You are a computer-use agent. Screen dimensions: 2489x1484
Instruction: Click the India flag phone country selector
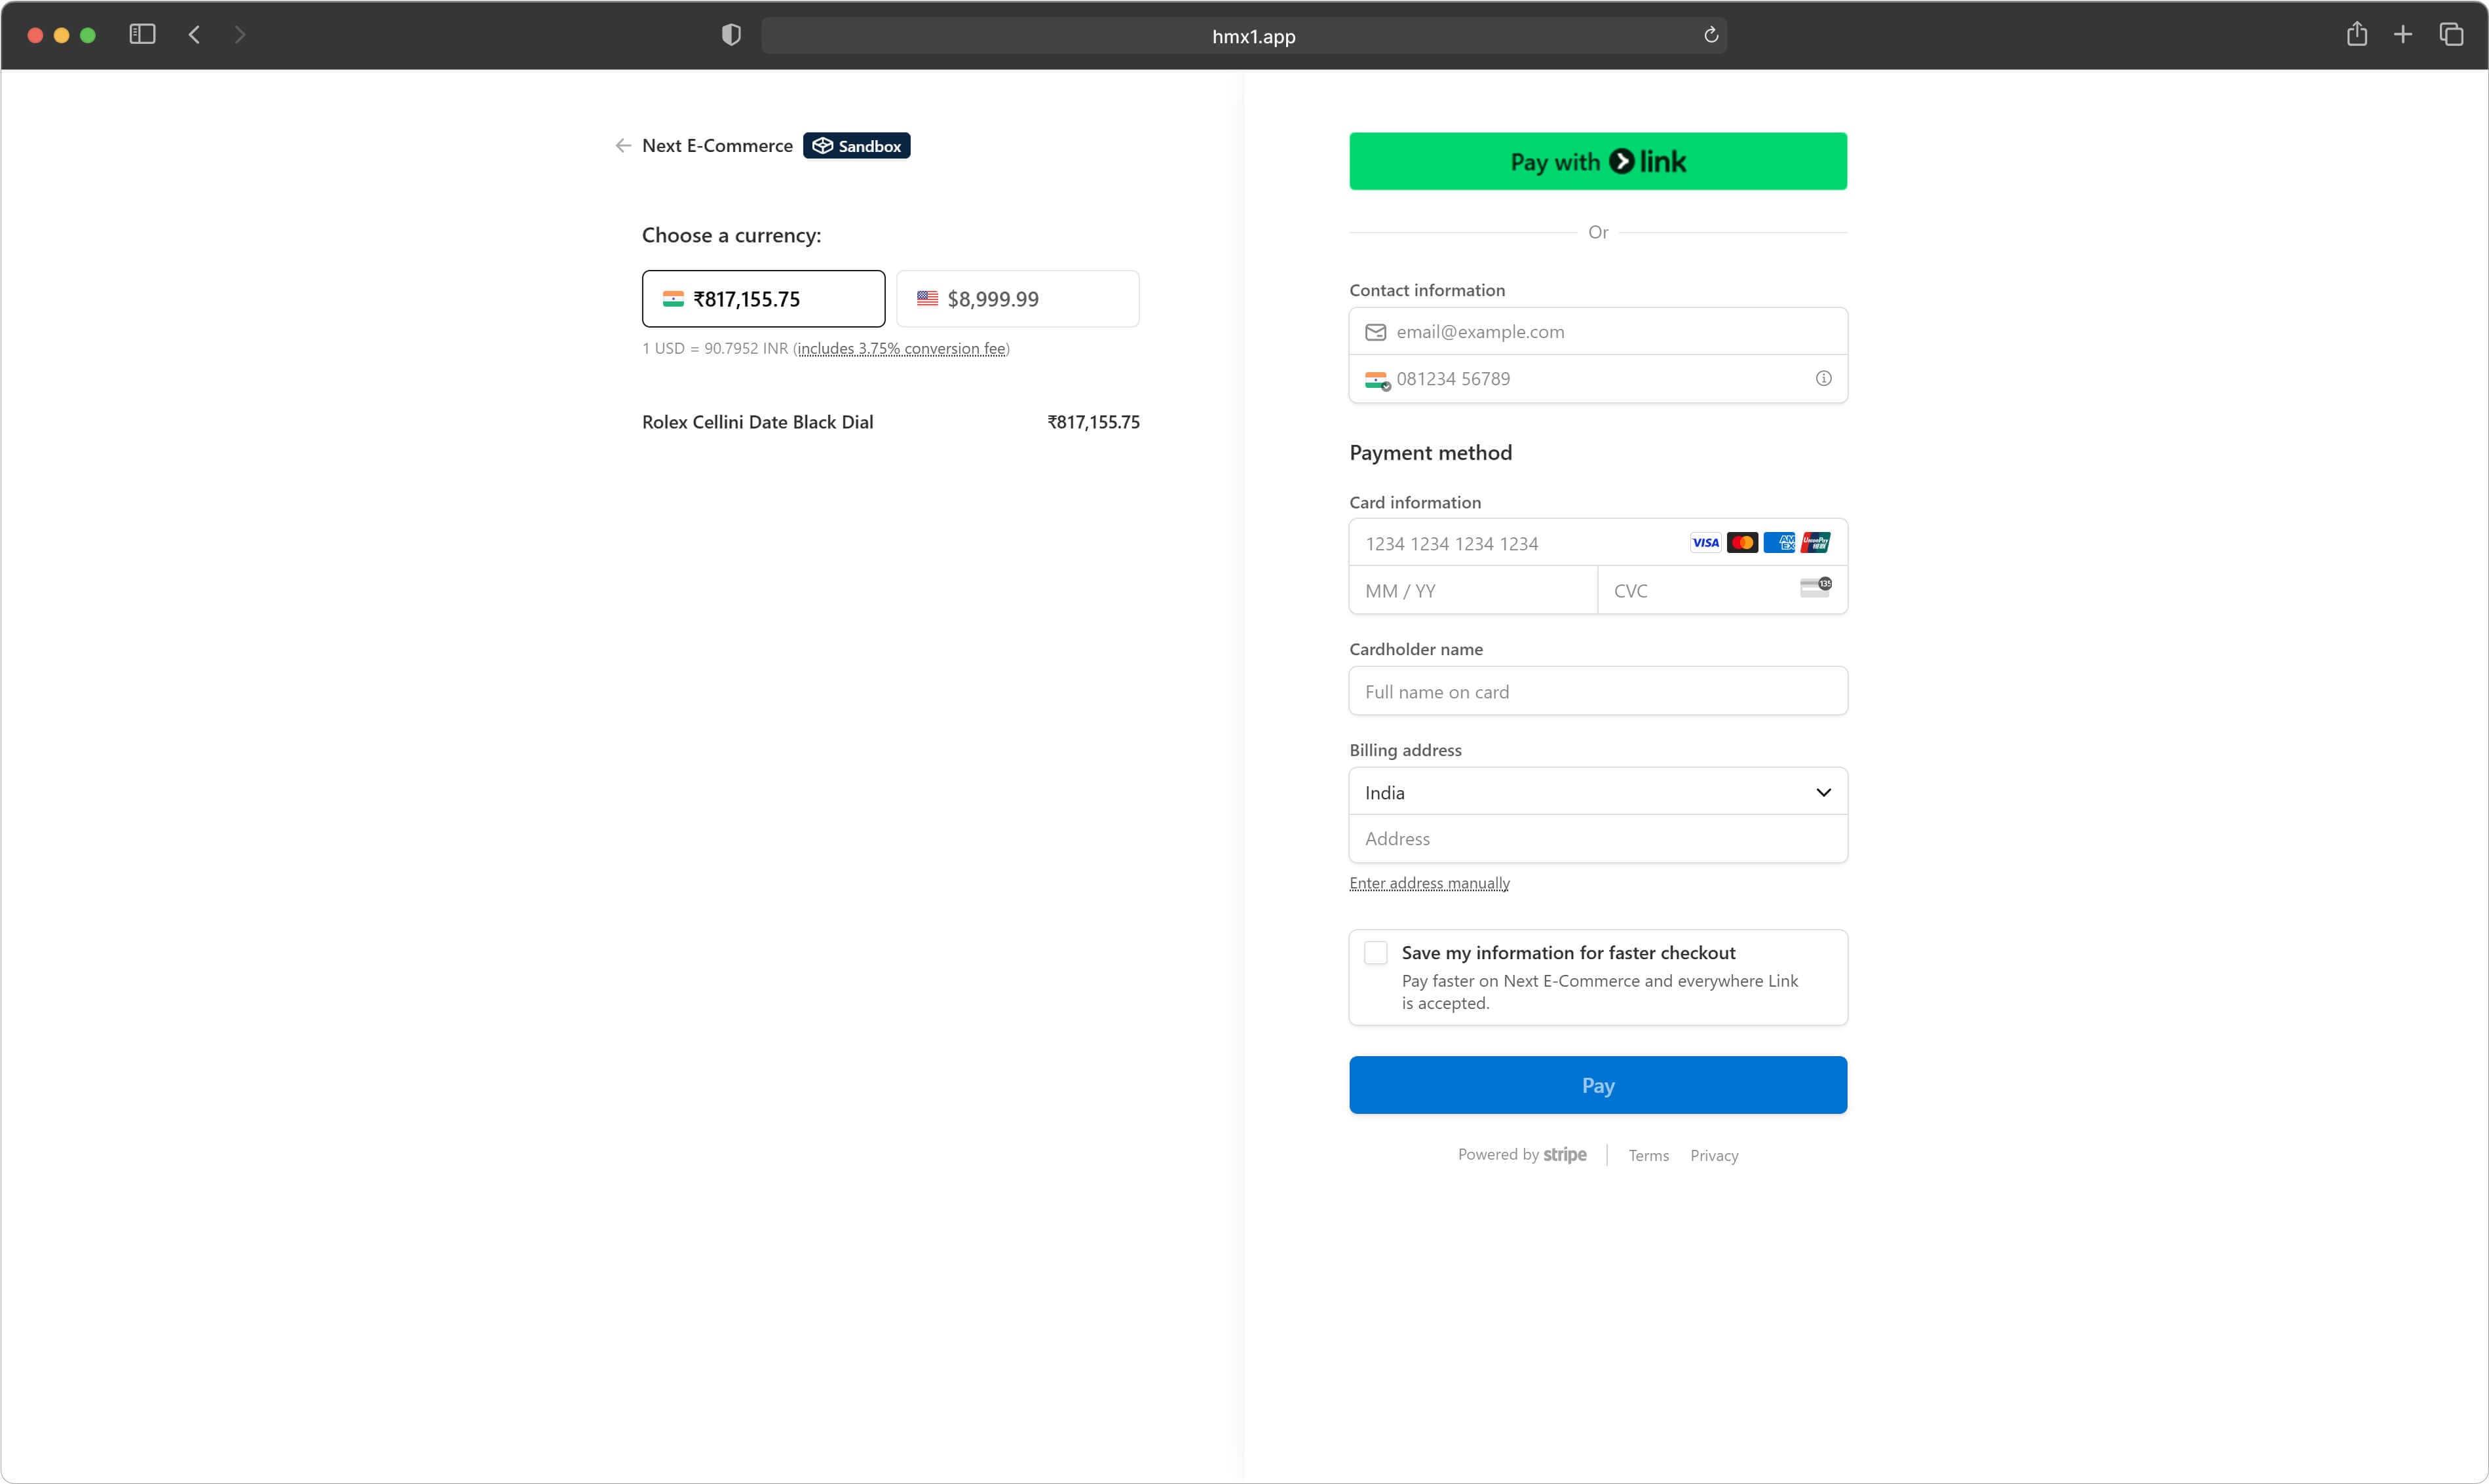(x=1377, y=380)
